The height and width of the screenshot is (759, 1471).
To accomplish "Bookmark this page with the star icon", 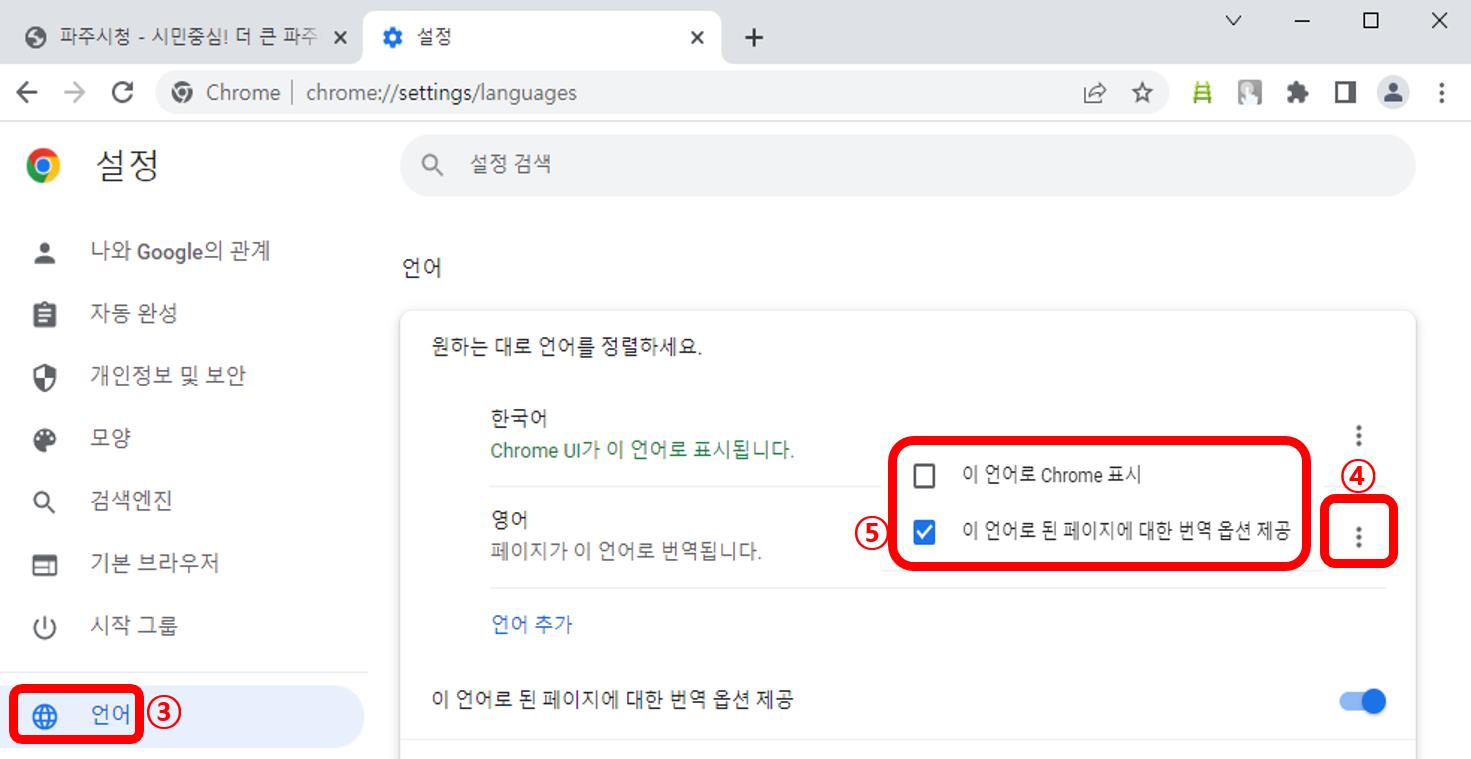I will [x=1140, y=92].
